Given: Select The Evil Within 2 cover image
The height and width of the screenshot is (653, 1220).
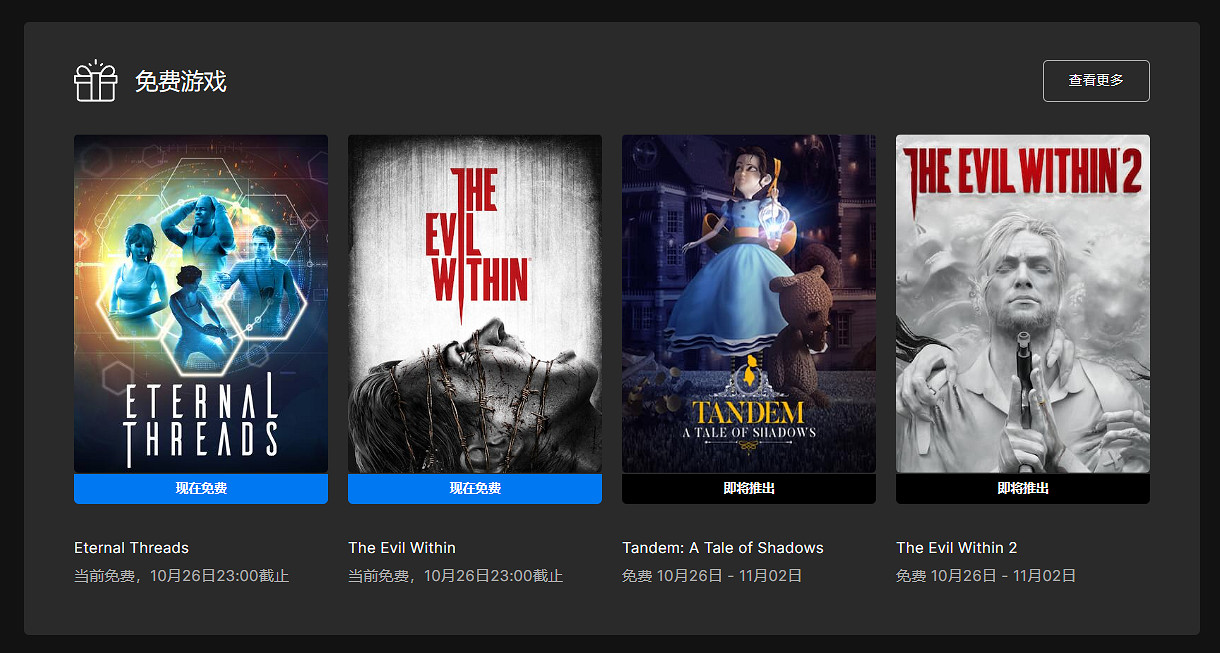Looking at the screenshot, I should tap(1022, 303).
